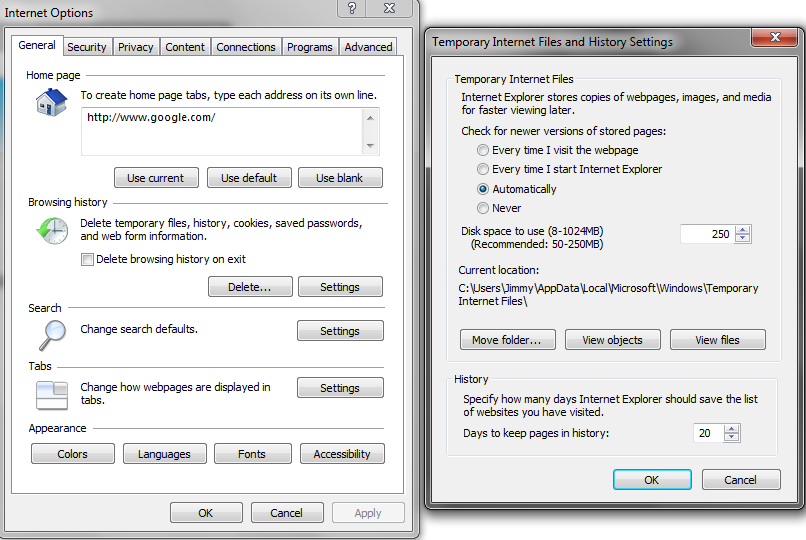Decrease days to keep pages in history

point(731,437)
